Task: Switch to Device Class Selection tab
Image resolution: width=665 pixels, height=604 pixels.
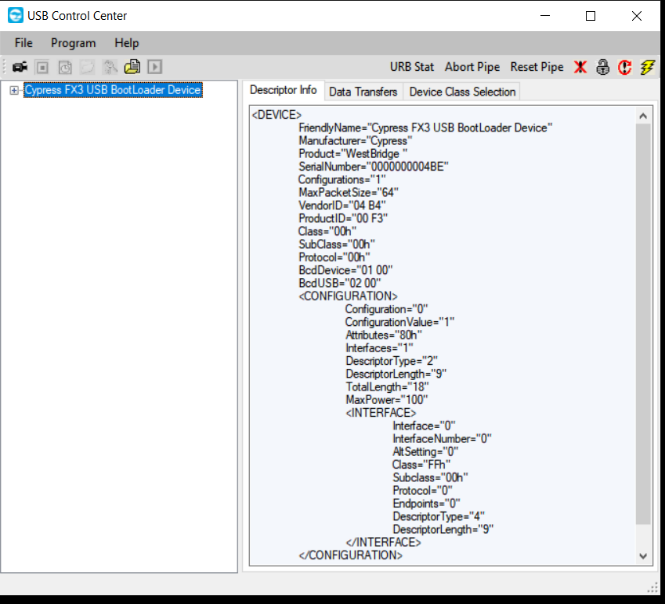Action: coord(462,92)
